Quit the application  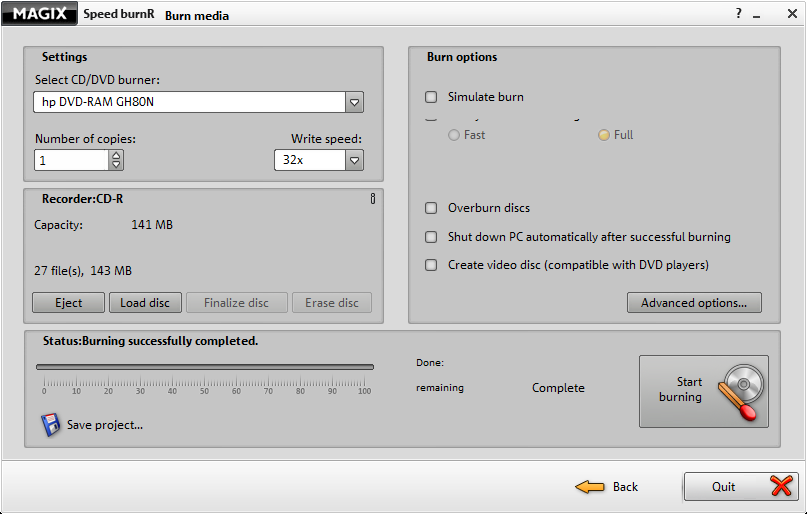pyautogui.click(x=741, y=486)
